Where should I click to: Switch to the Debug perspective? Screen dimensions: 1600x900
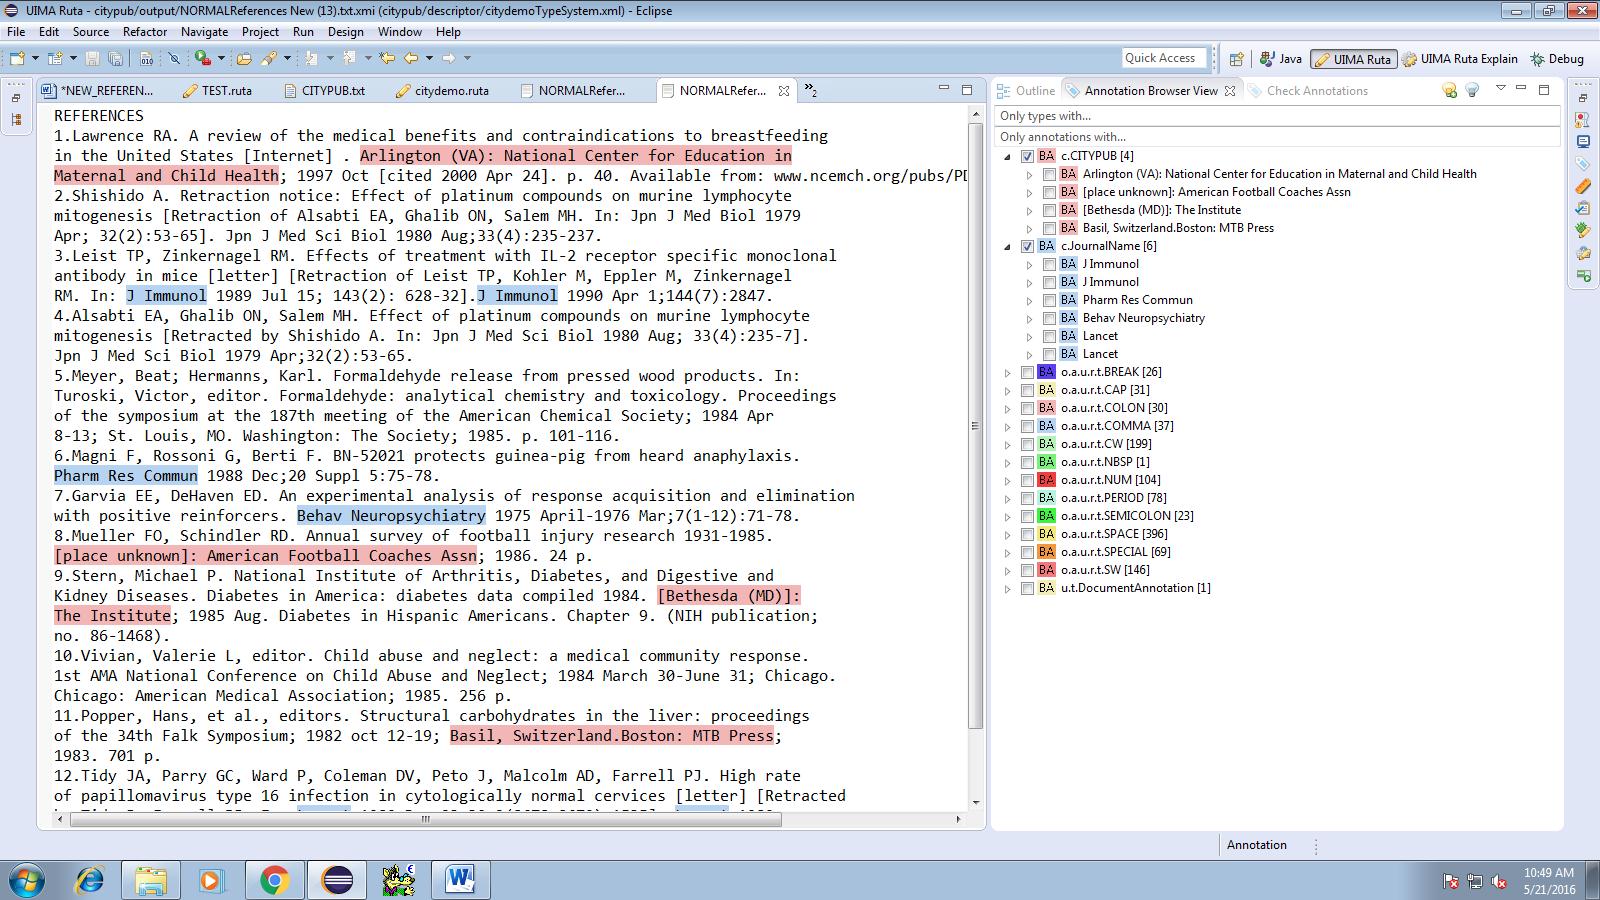pyautogui.click(x=1557, y=59)
